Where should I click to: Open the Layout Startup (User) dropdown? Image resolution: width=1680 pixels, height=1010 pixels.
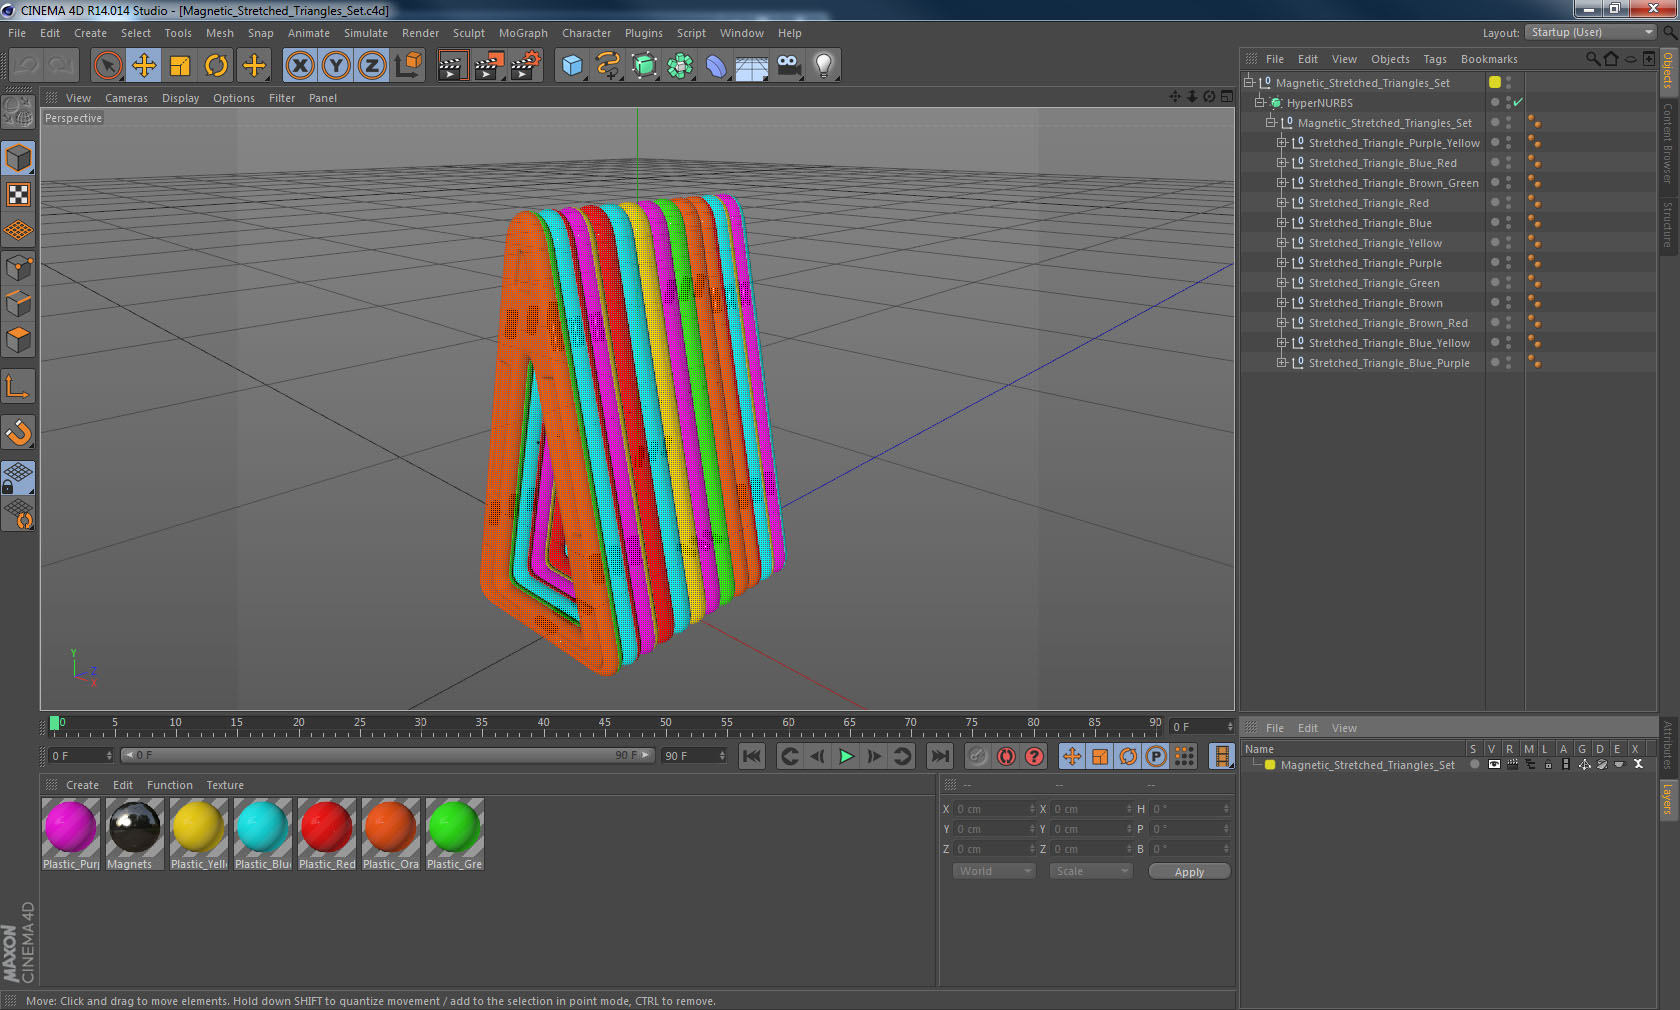point(1591,32)
